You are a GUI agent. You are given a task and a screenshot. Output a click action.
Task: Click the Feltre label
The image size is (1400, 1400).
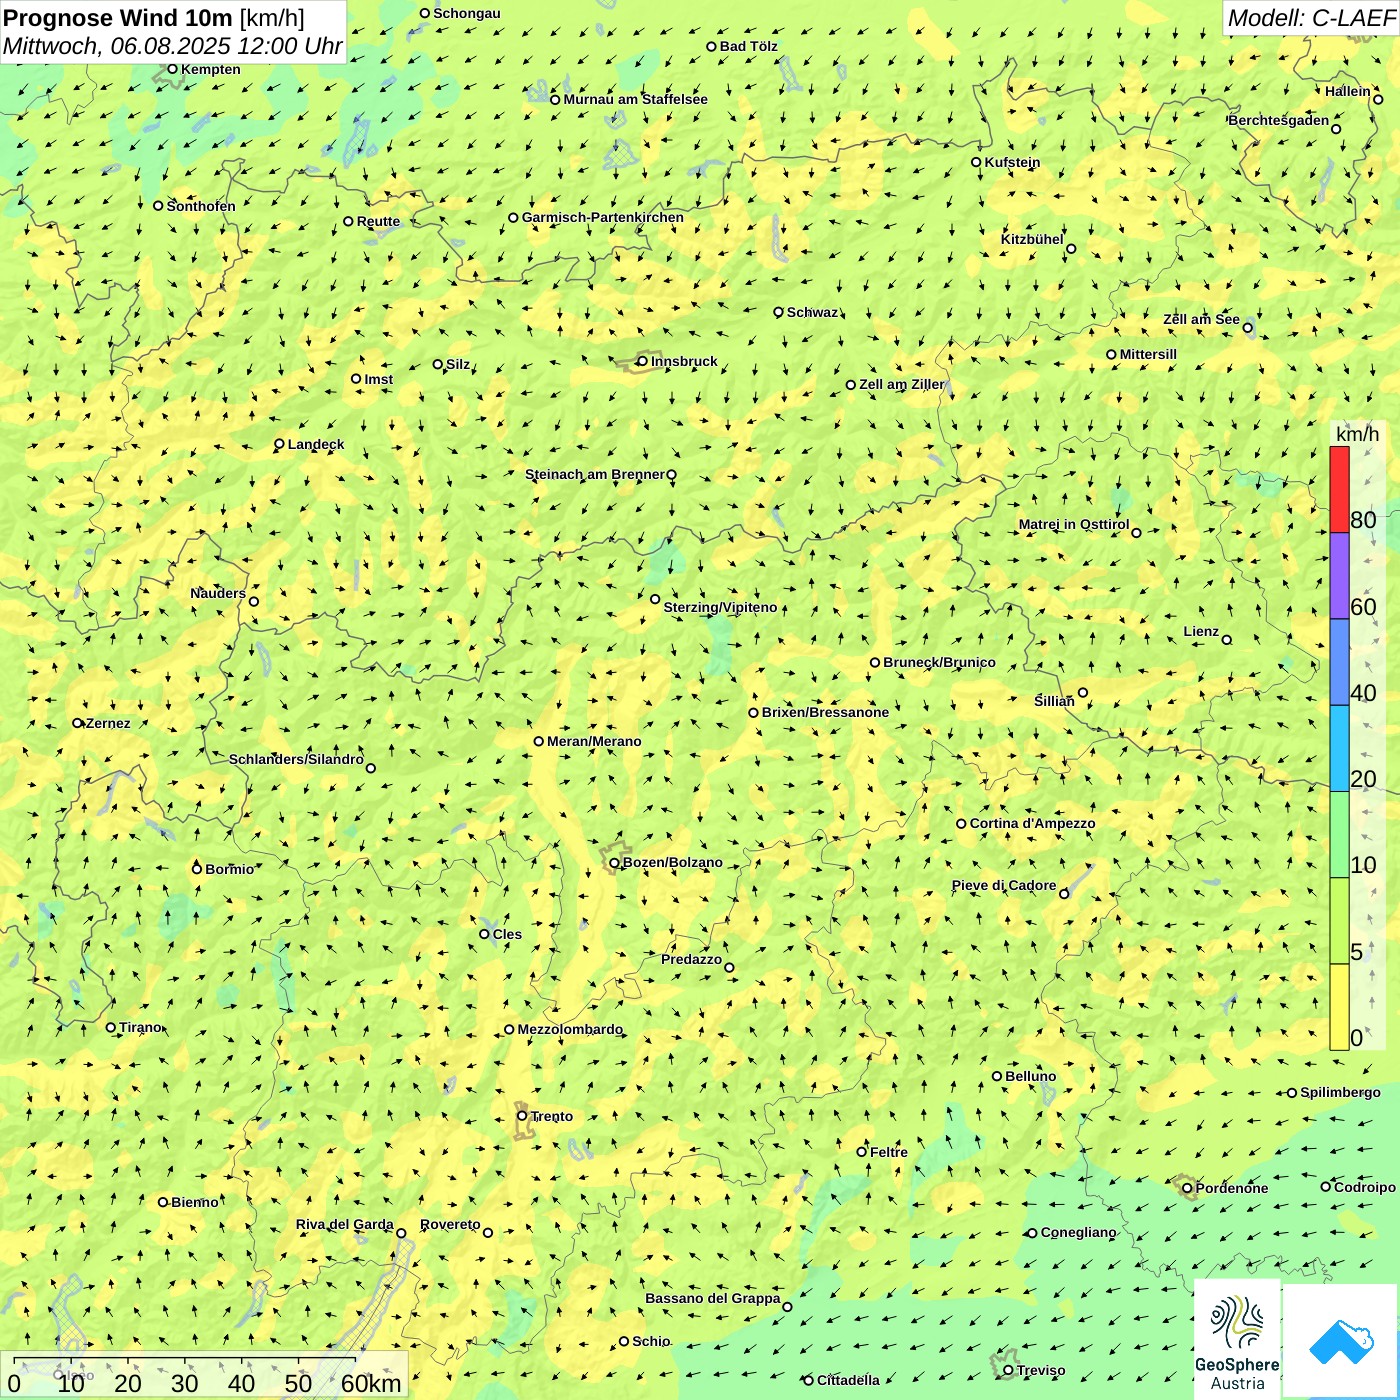coord(888,1152)
